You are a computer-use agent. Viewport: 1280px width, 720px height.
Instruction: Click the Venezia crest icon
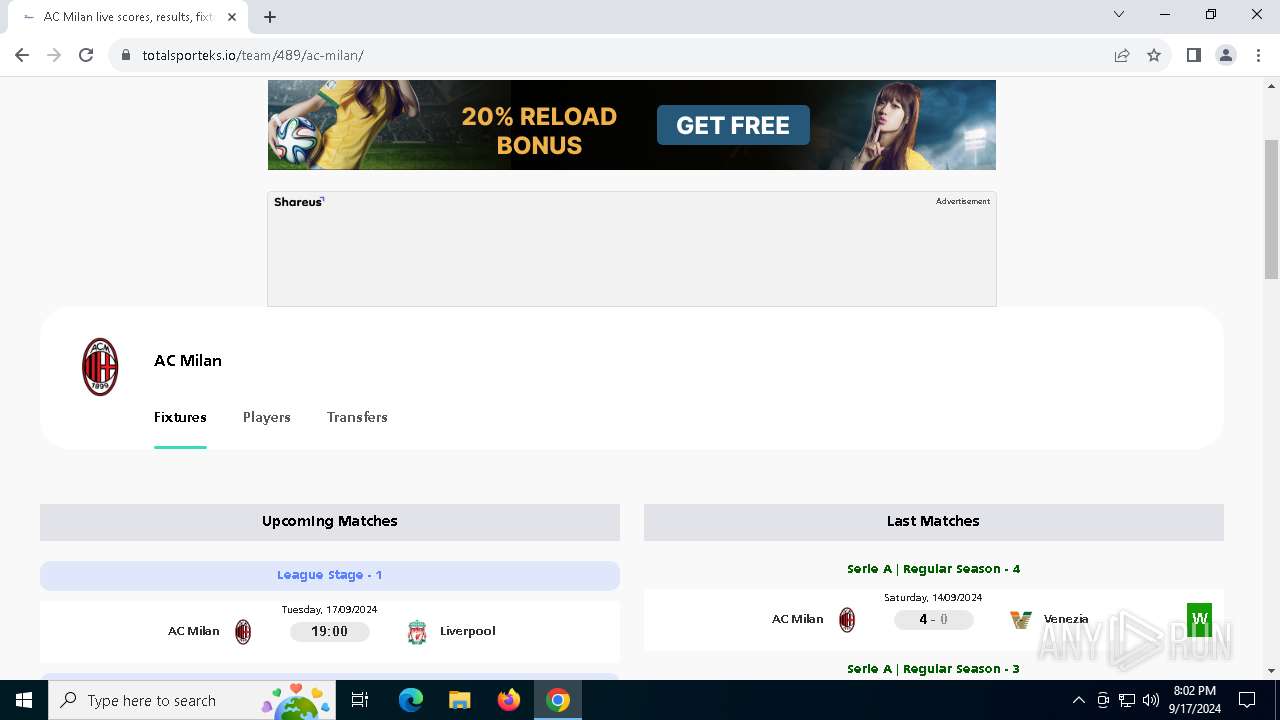[1020, 620]
